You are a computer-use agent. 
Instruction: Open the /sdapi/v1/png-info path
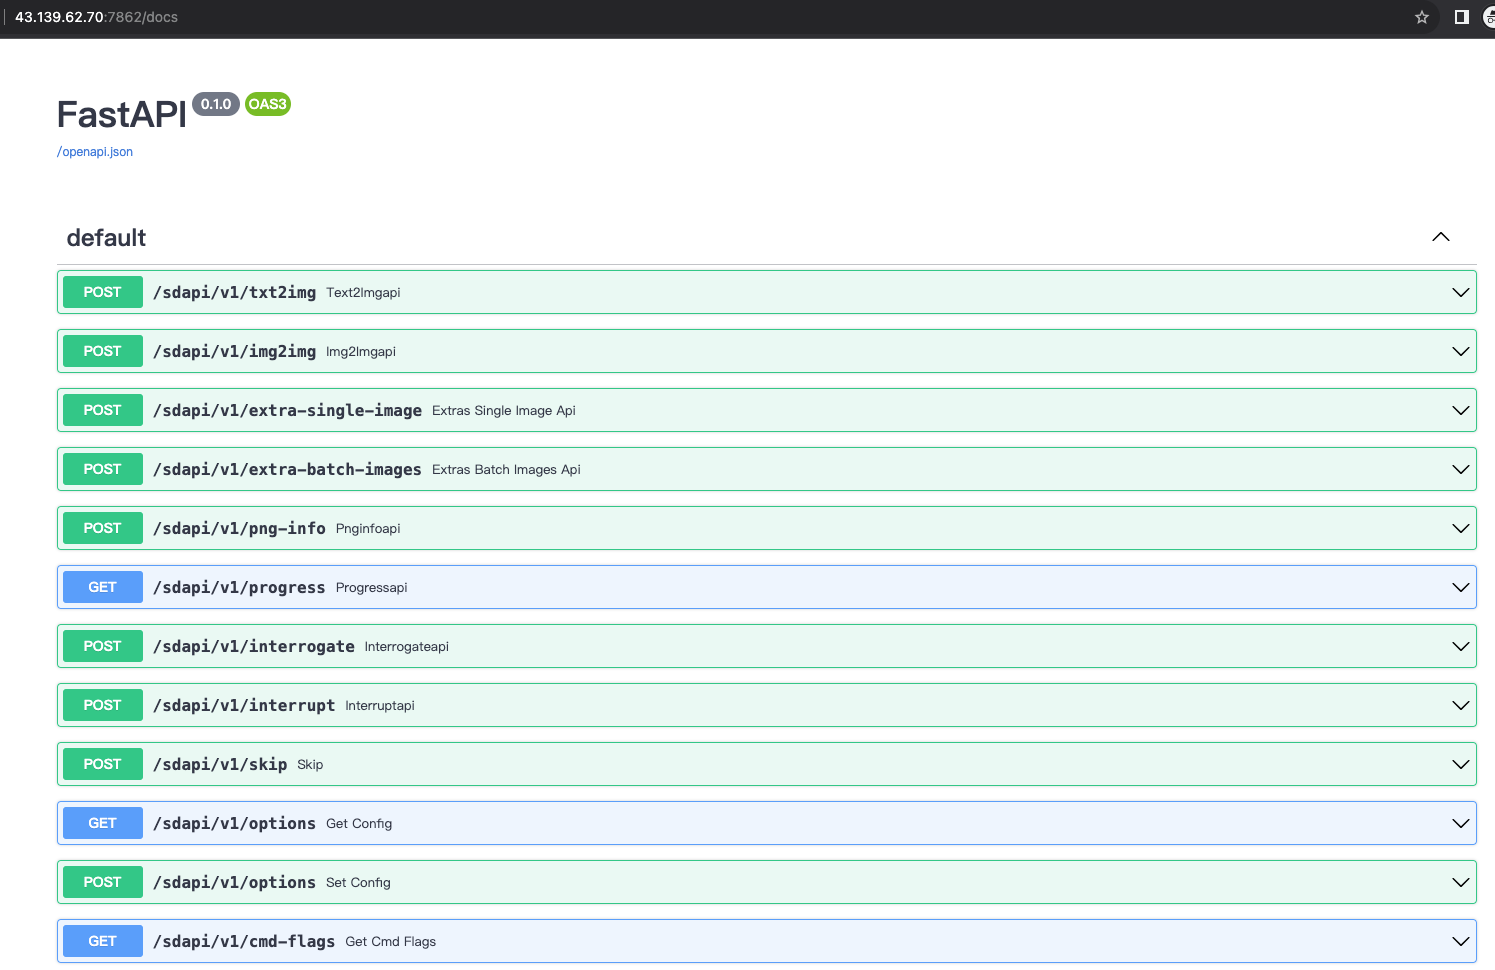(x=240, y=528)
